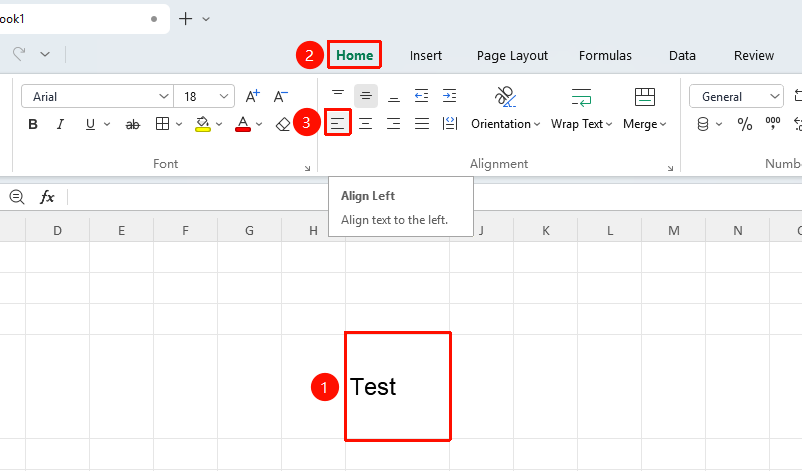Click the plus new tab button

185,19
